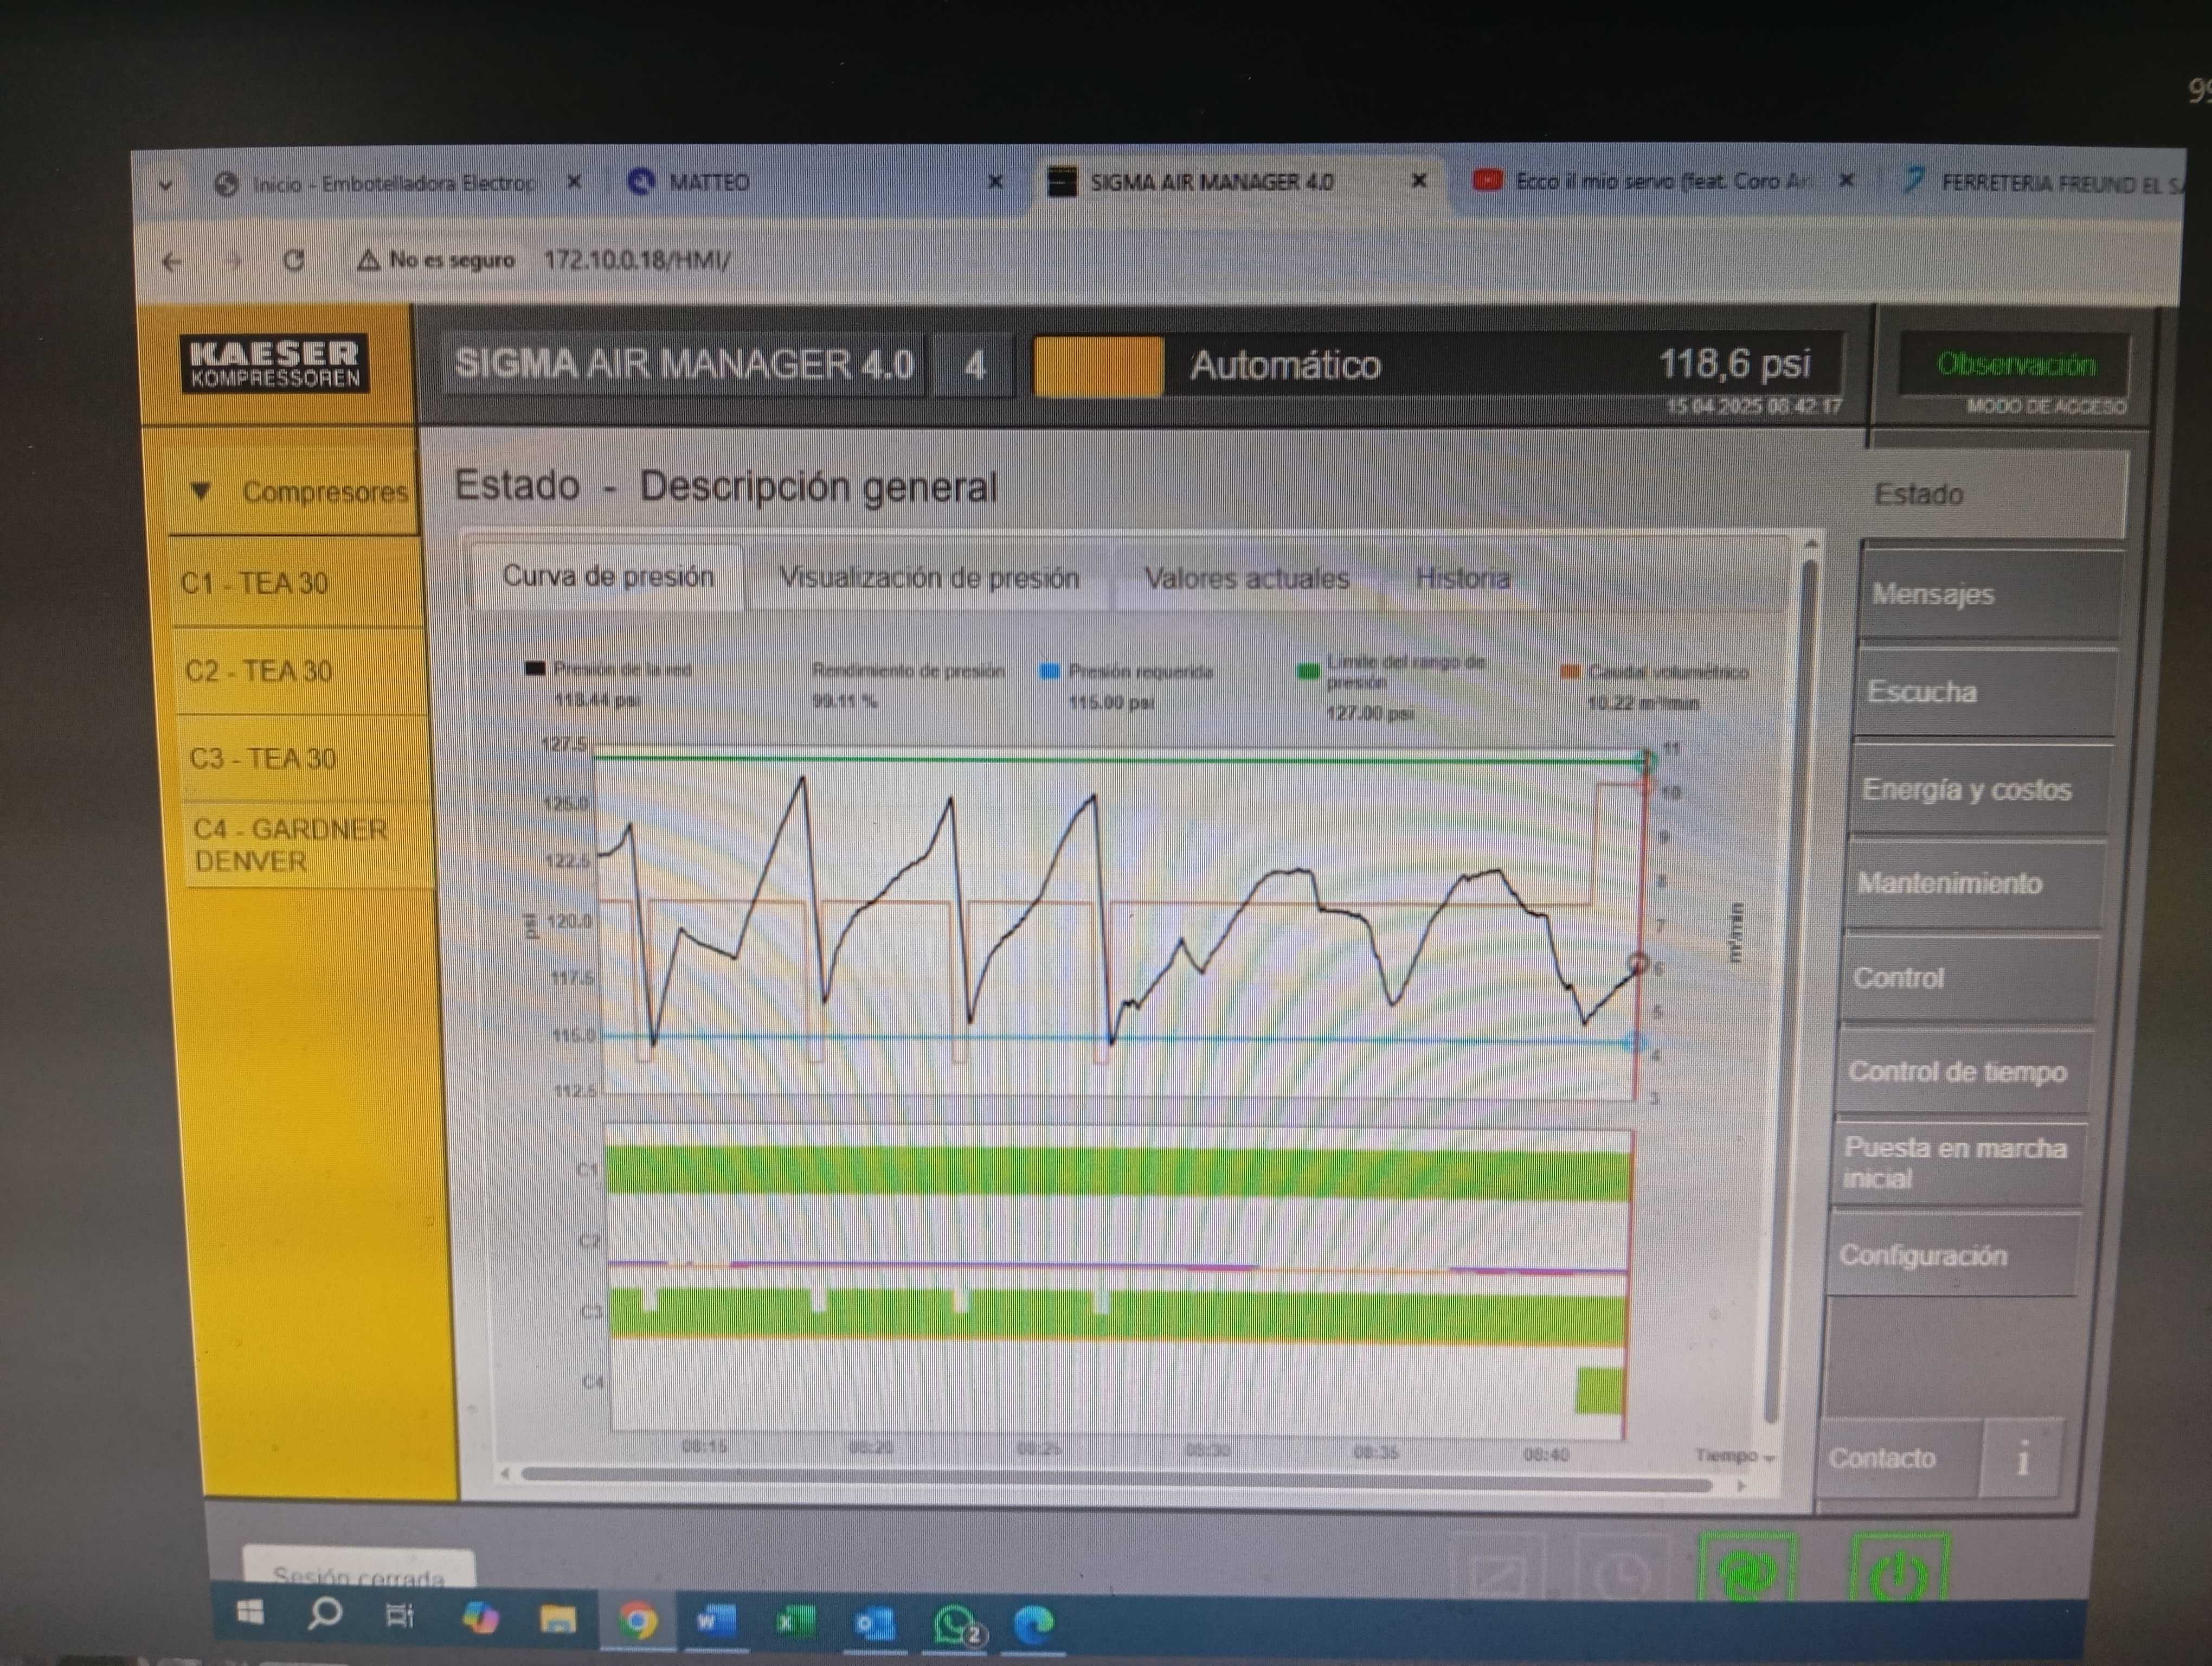
Task: Switch to Visualización de presión tab
Action: (x=929, y=578)
